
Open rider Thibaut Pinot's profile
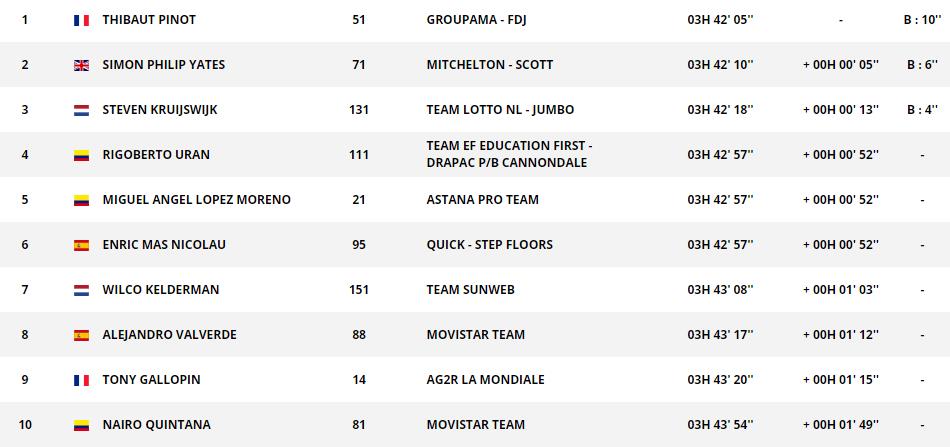tap(149, 20)
